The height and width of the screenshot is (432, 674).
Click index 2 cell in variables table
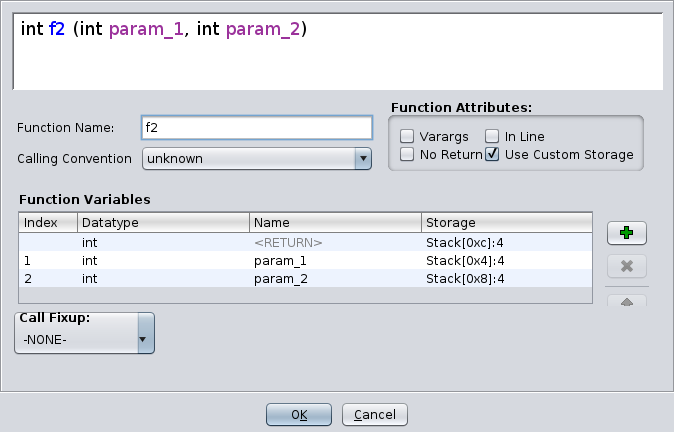point(48,279)
